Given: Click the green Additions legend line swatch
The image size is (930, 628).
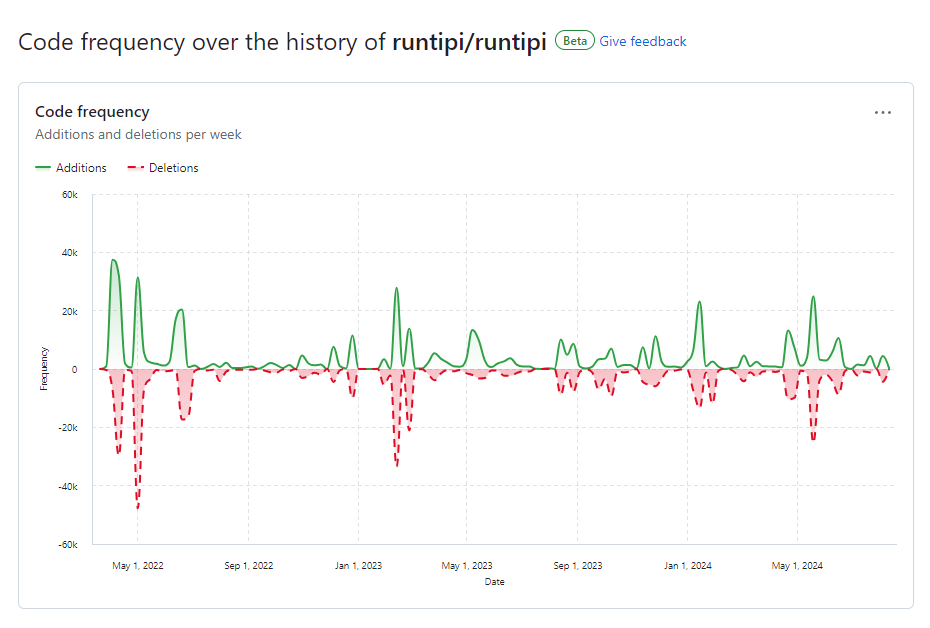Looking at the screenshot, I should [x=43, y=168].
